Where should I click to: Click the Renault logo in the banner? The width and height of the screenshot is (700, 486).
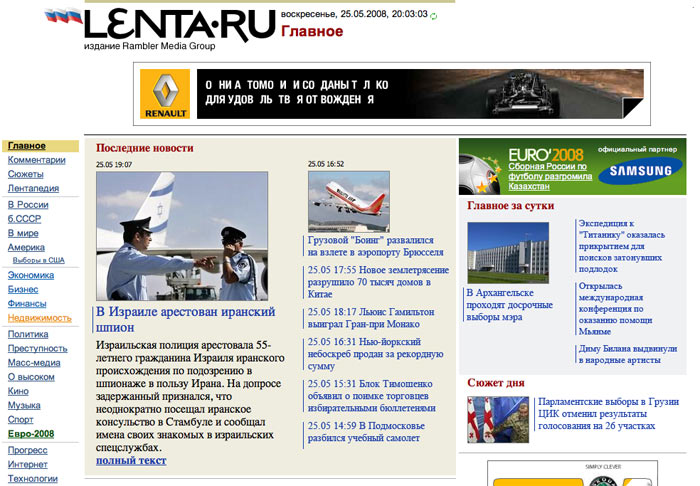tap(164, 93)
